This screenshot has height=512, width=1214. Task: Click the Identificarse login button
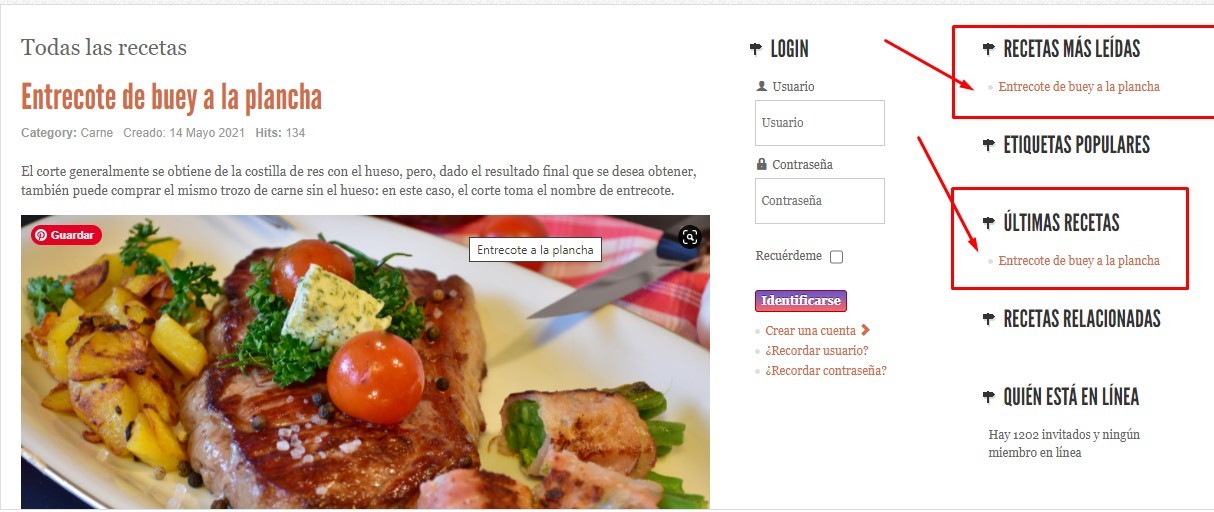pos(801,301)
